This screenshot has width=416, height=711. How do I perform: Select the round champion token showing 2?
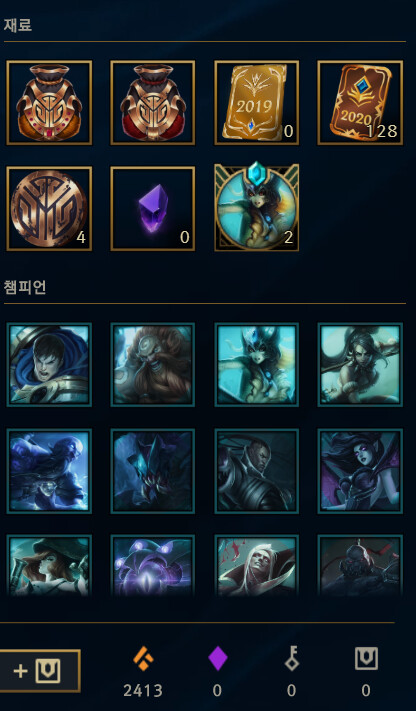pyautogui.click(x=257, y=207)
